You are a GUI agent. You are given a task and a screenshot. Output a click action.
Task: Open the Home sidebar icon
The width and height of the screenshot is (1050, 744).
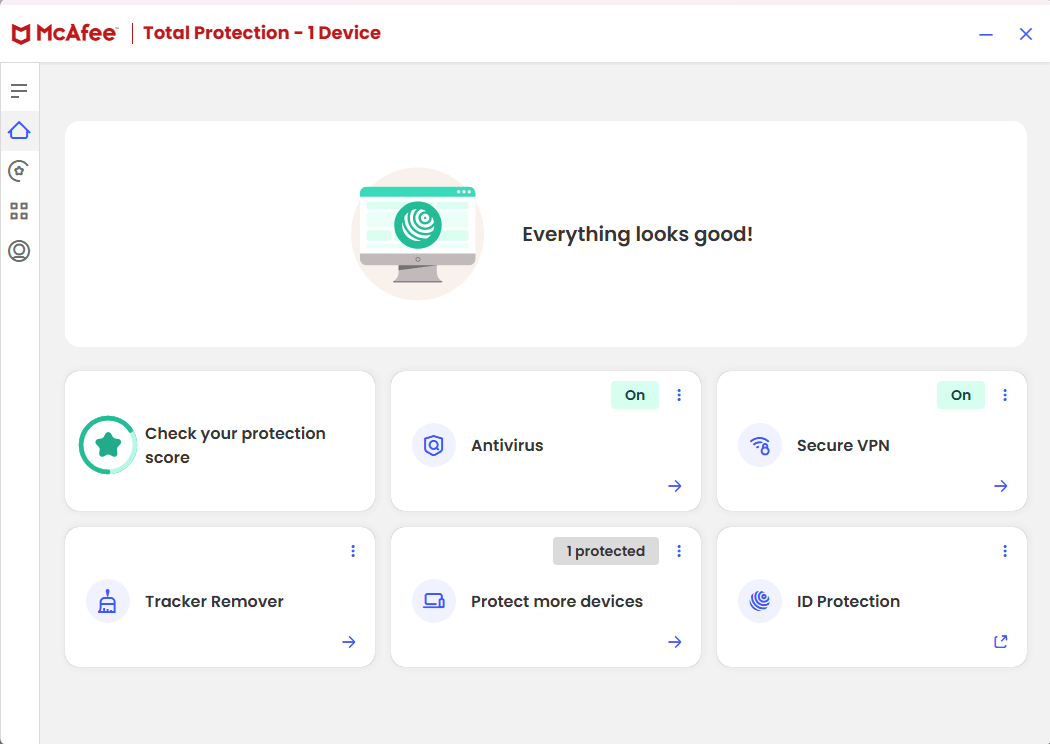point(19,130)
